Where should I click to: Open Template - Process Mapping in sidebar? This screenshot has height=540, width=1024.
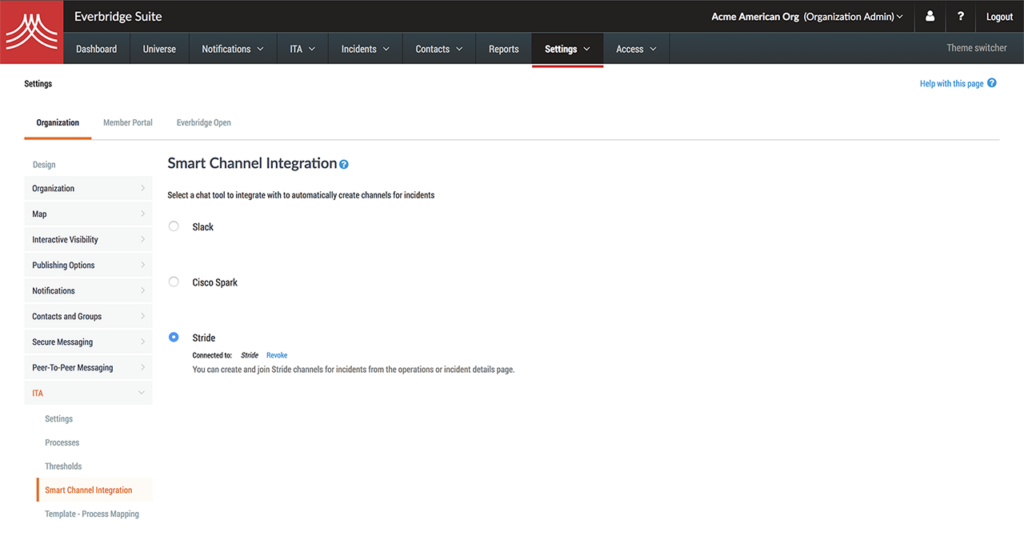point(92,514)
